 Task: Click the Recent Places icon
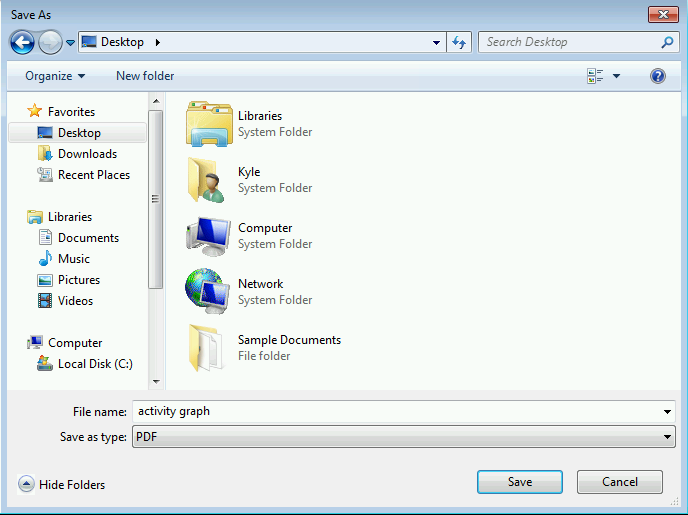pyautogui.click(x=45, y=175)
